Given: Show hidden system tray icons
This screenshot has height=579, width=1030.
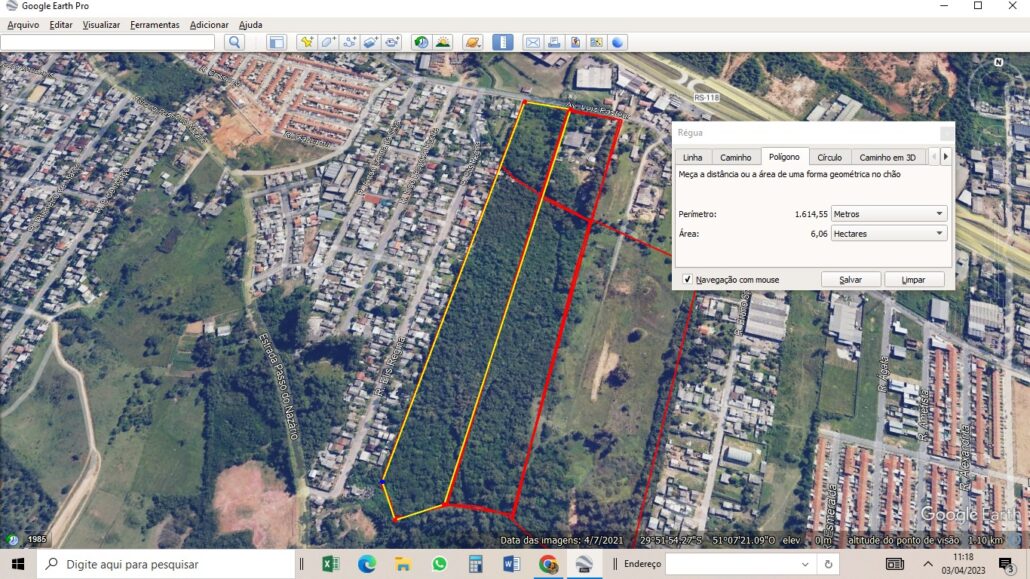Looking at the screenshot, I should tap(928, 564).
